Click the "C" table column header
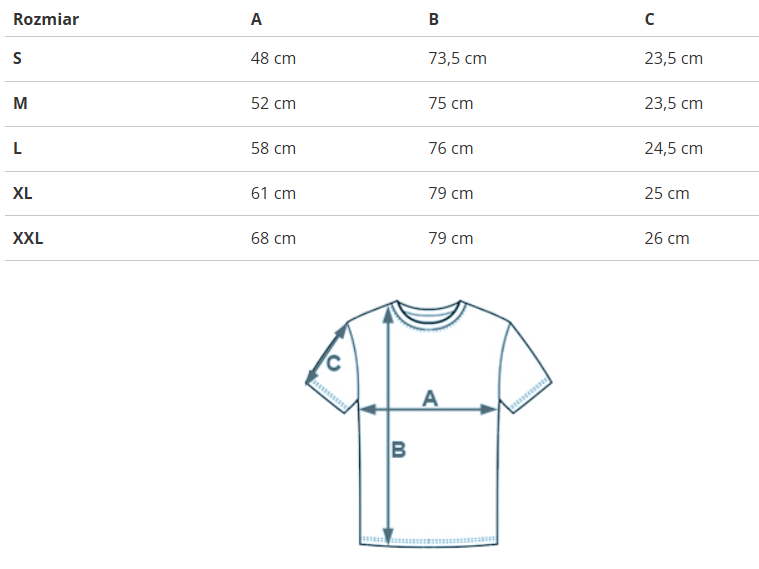Image resolution: width=759 pixels, height=569 pixels. [x=650, y=19]
